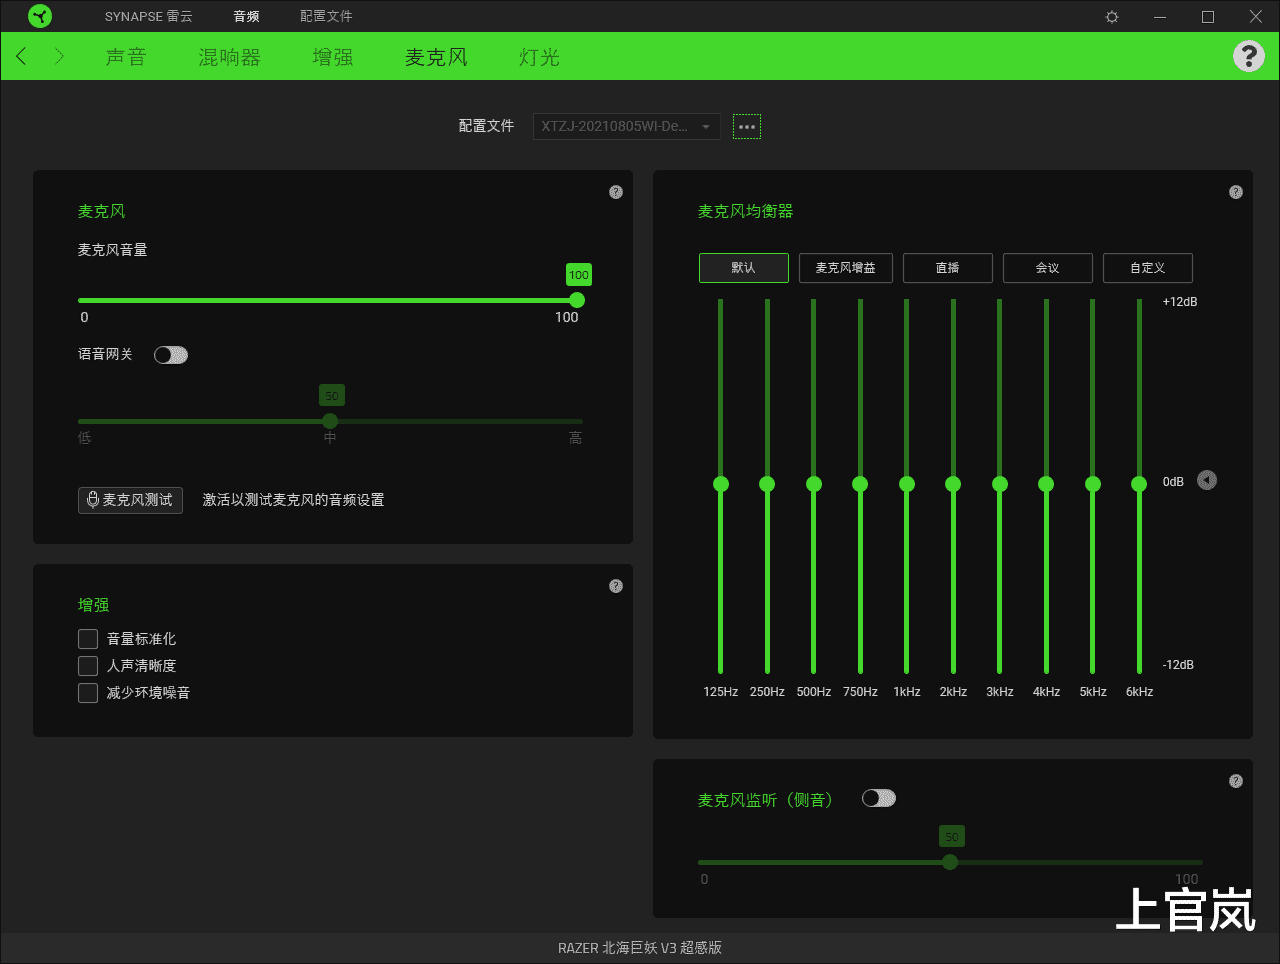
Task: Toggle the 语音网关 switch
Action: (171, 355)
